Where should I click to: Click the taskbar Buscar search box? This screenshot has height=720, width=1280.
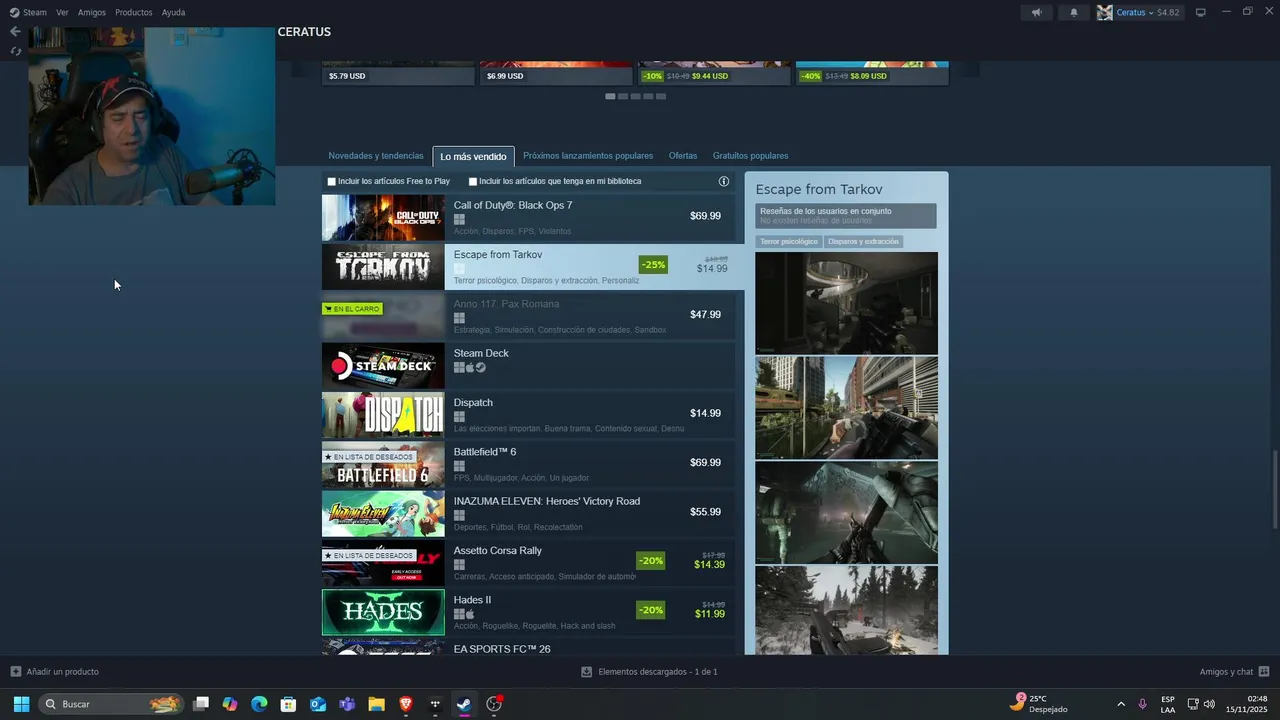[x=112, y=704]
